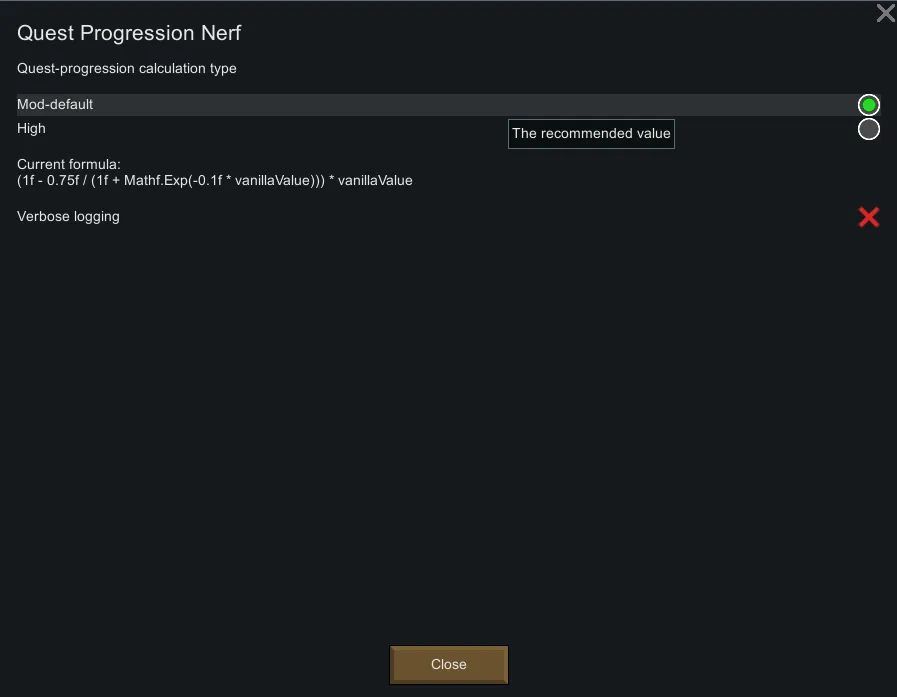The height and width of the screenshot is (697, 897).
Task: Click the Mod-default option label
Action: tap(55, 104)
